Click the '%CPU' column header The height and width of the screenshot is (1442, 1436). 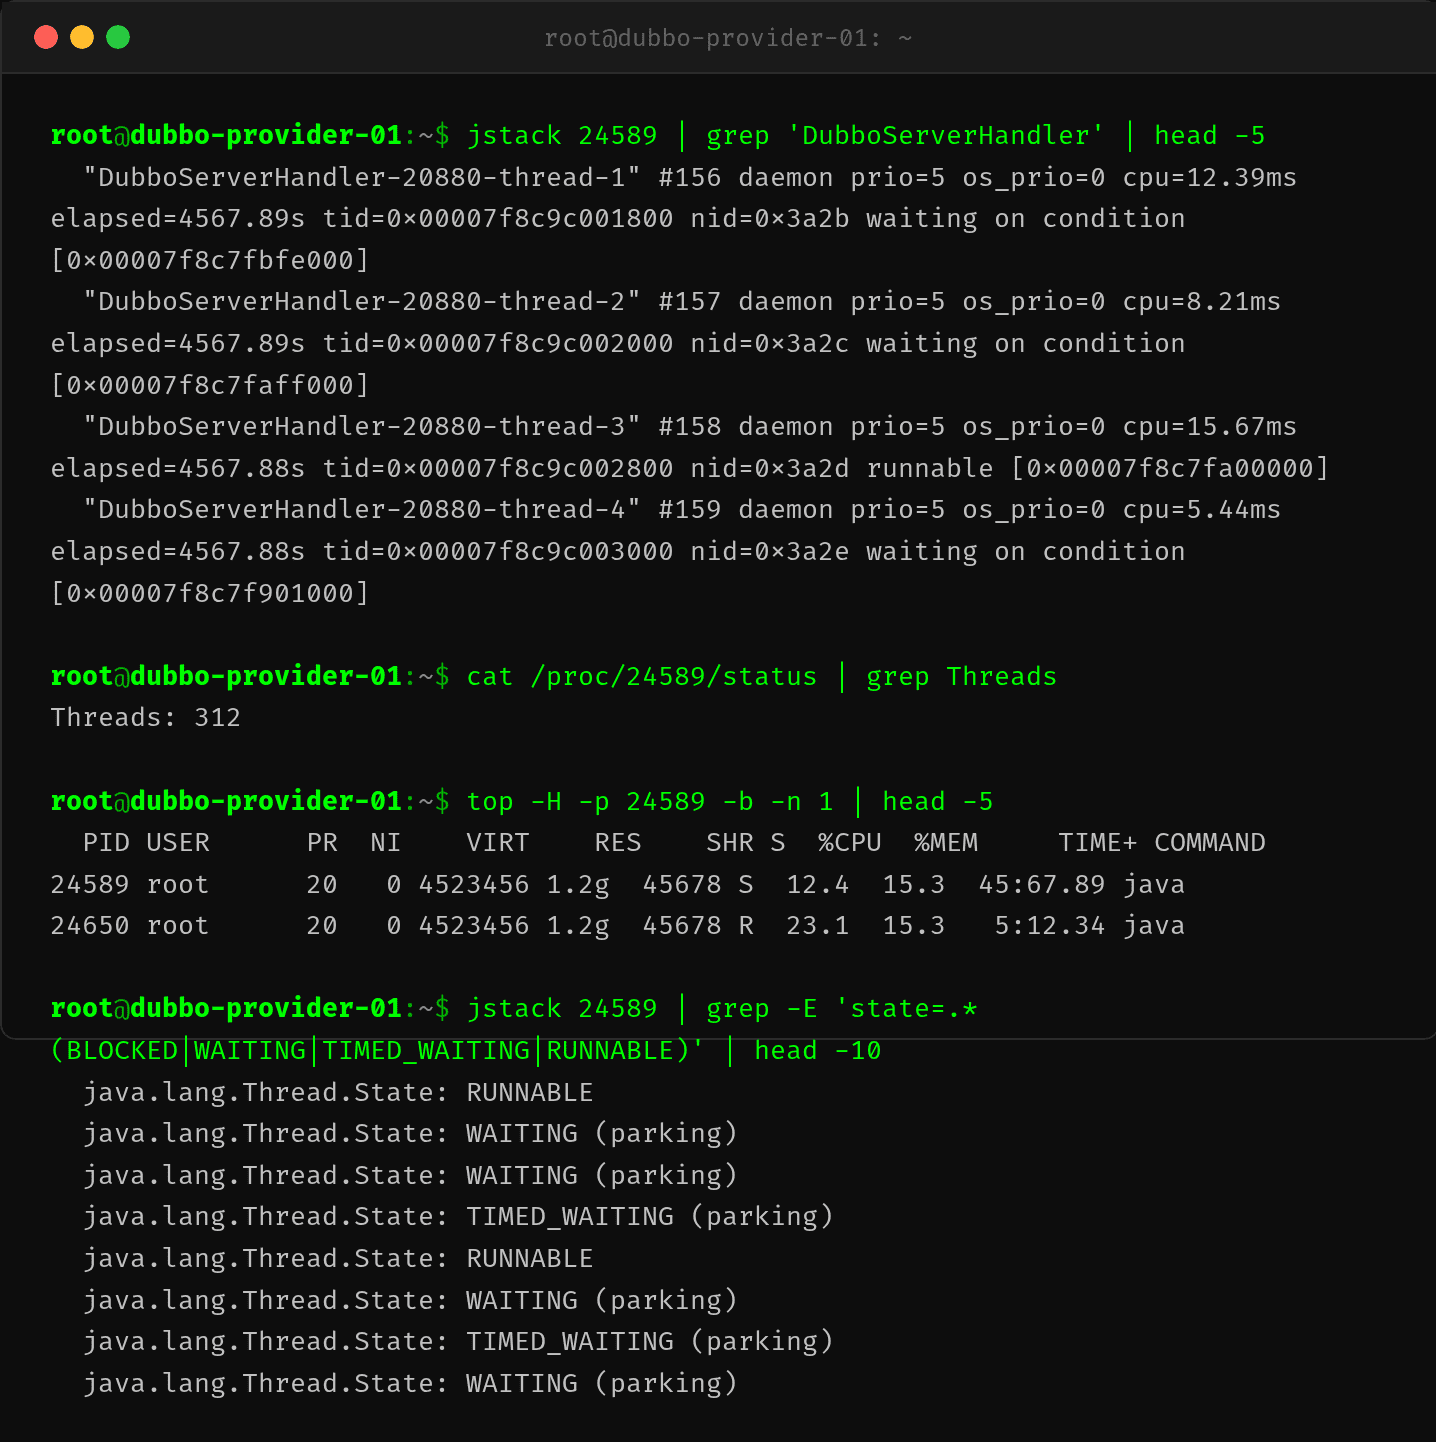tap(850, 842)
